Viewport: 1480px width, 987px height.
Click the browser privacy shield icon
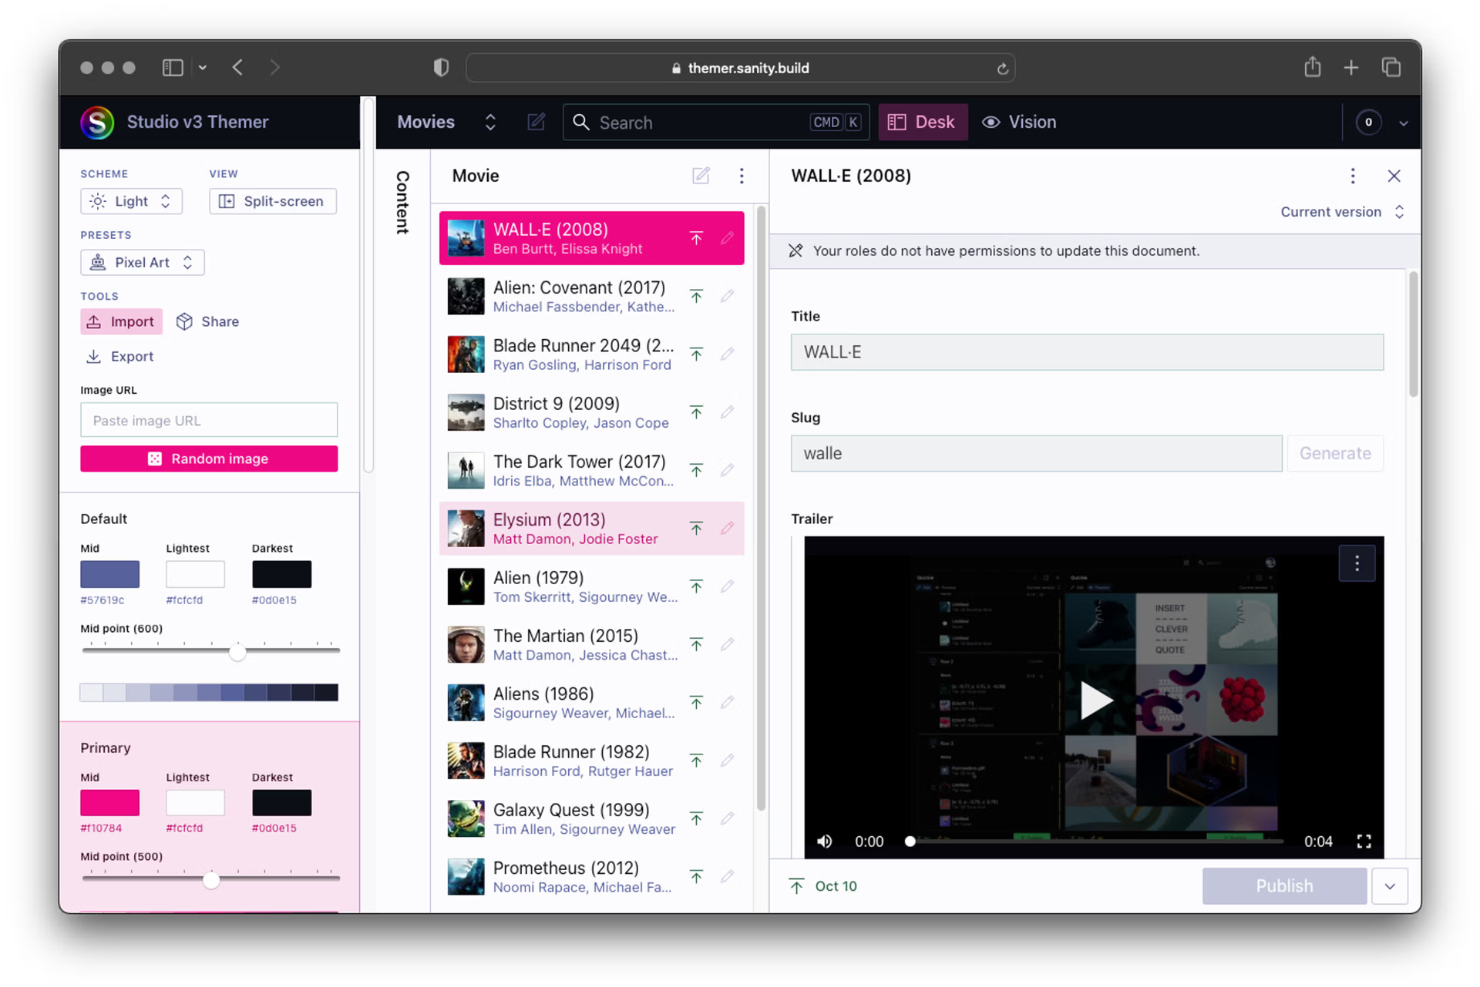point(441,68)
